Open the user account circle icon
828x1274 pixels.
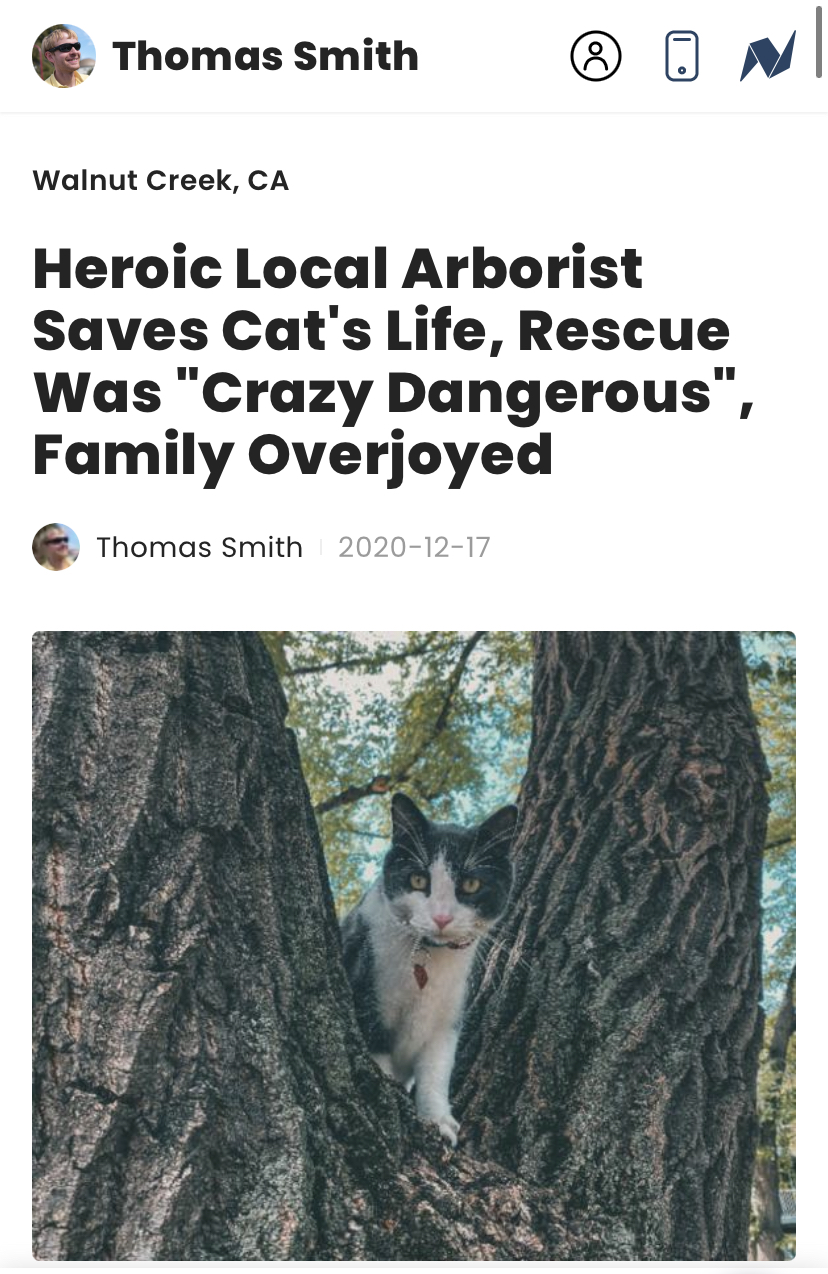click(596, 56)
